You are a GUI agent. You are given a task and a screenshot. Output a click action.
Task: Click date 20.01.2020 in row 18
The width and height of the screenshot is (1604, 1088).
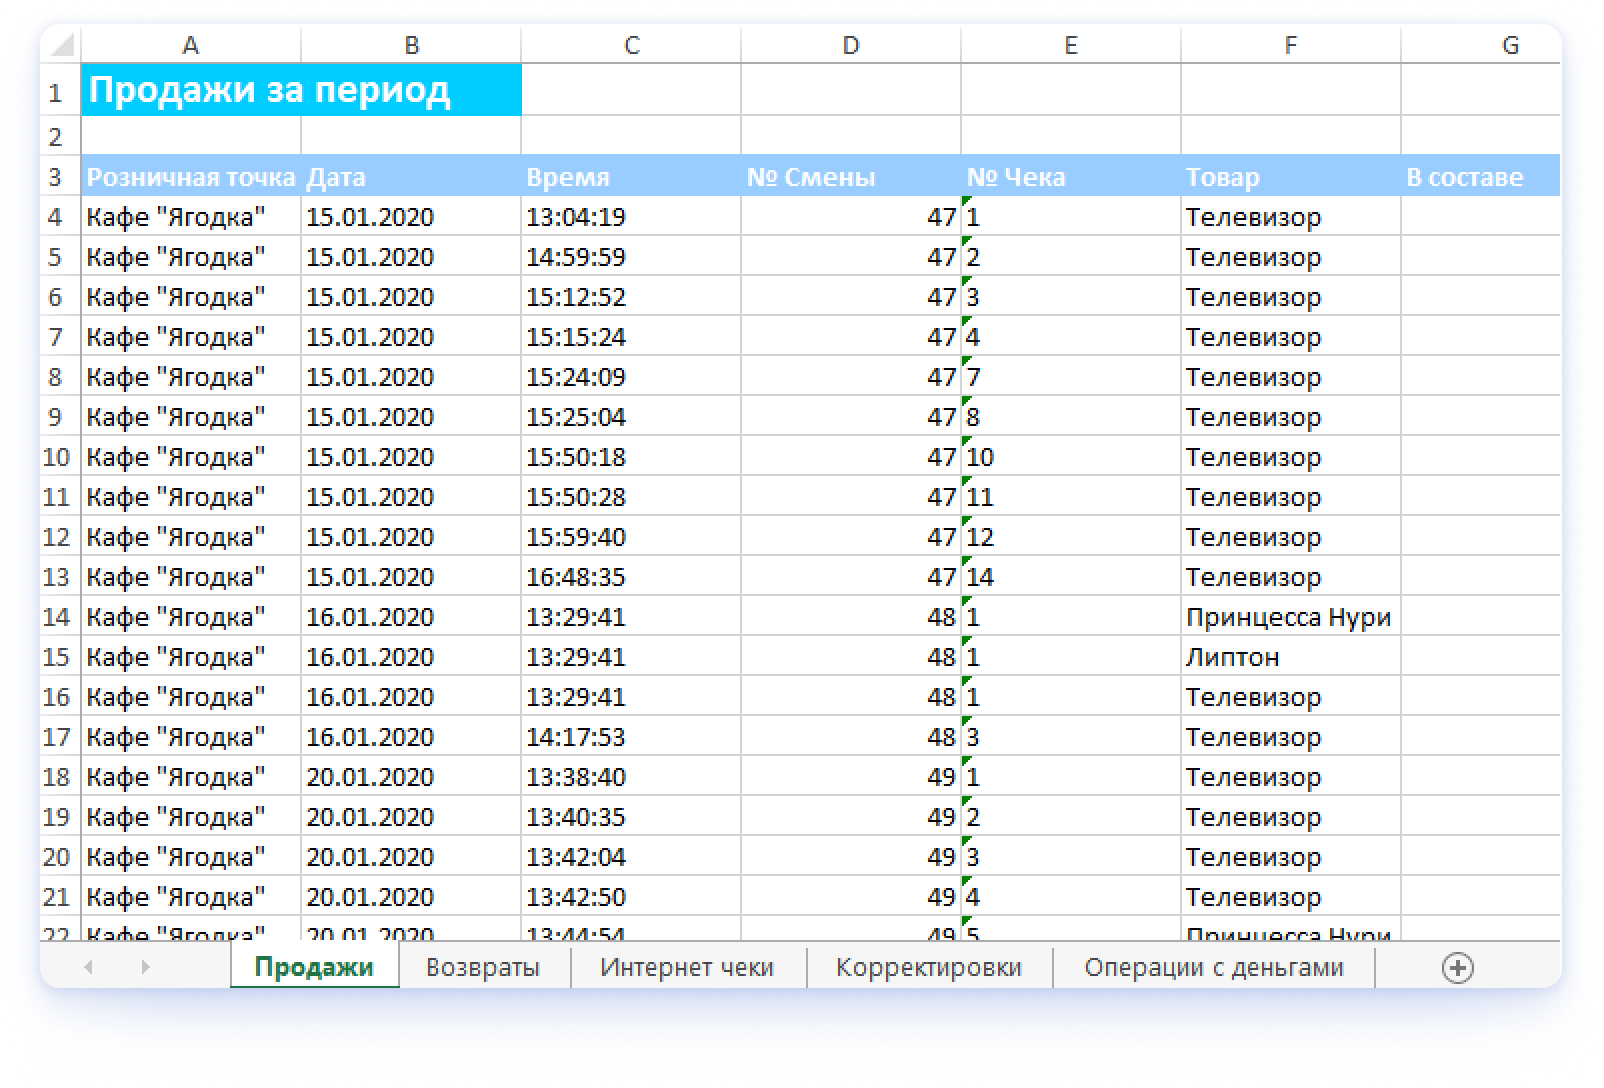(x=411, y=776)
